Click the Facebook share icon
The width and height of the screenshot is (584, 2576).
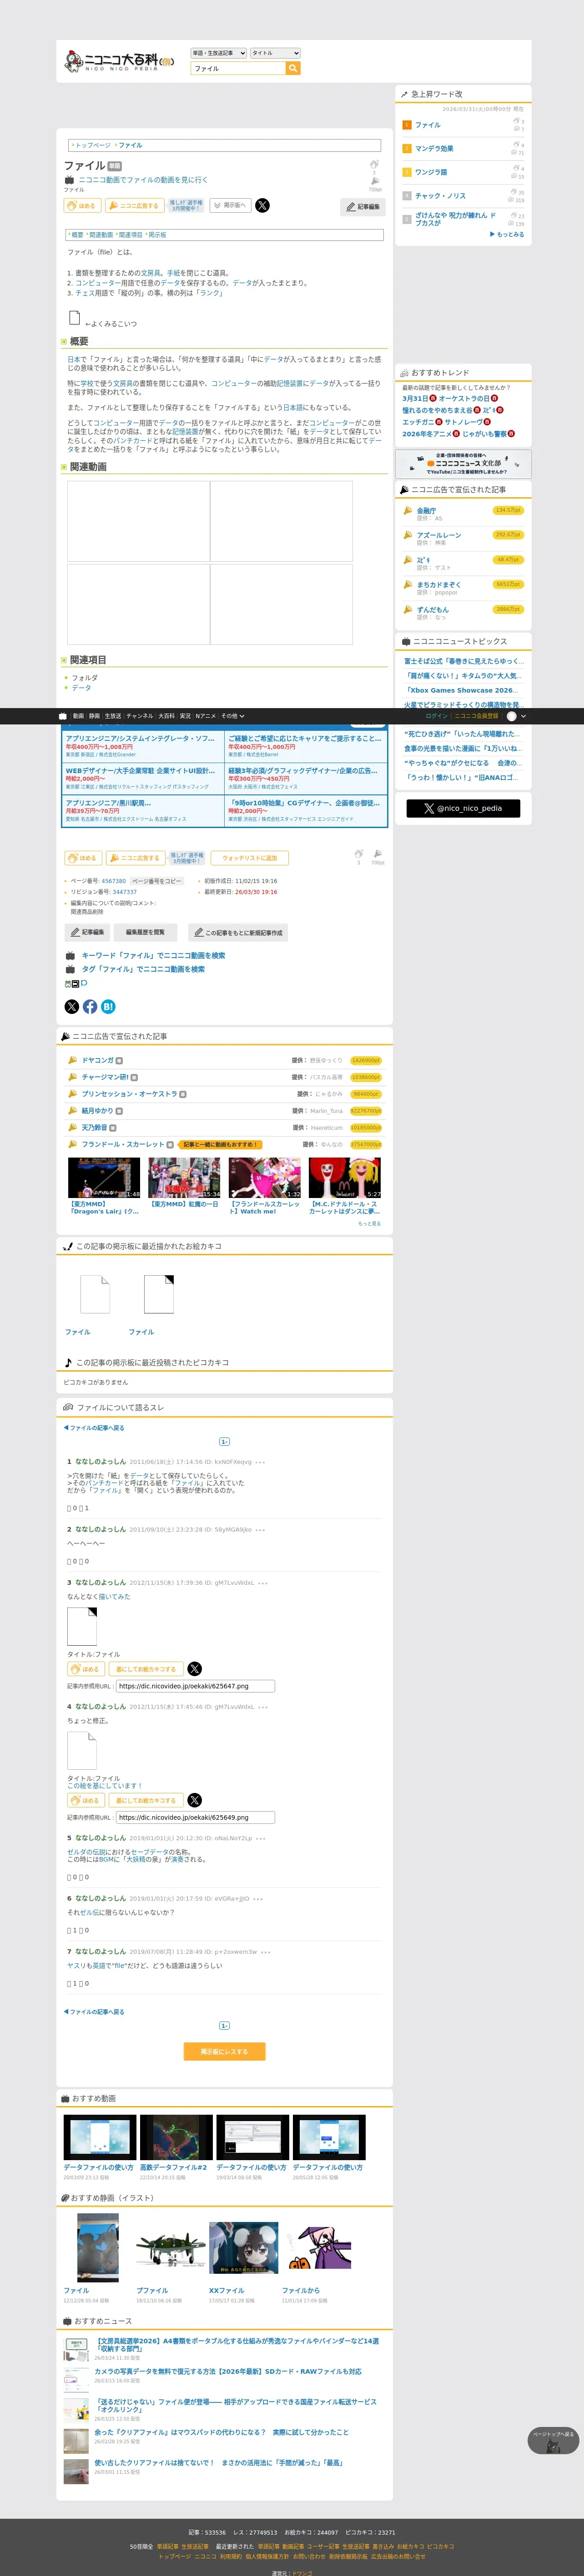point(90,1007)
